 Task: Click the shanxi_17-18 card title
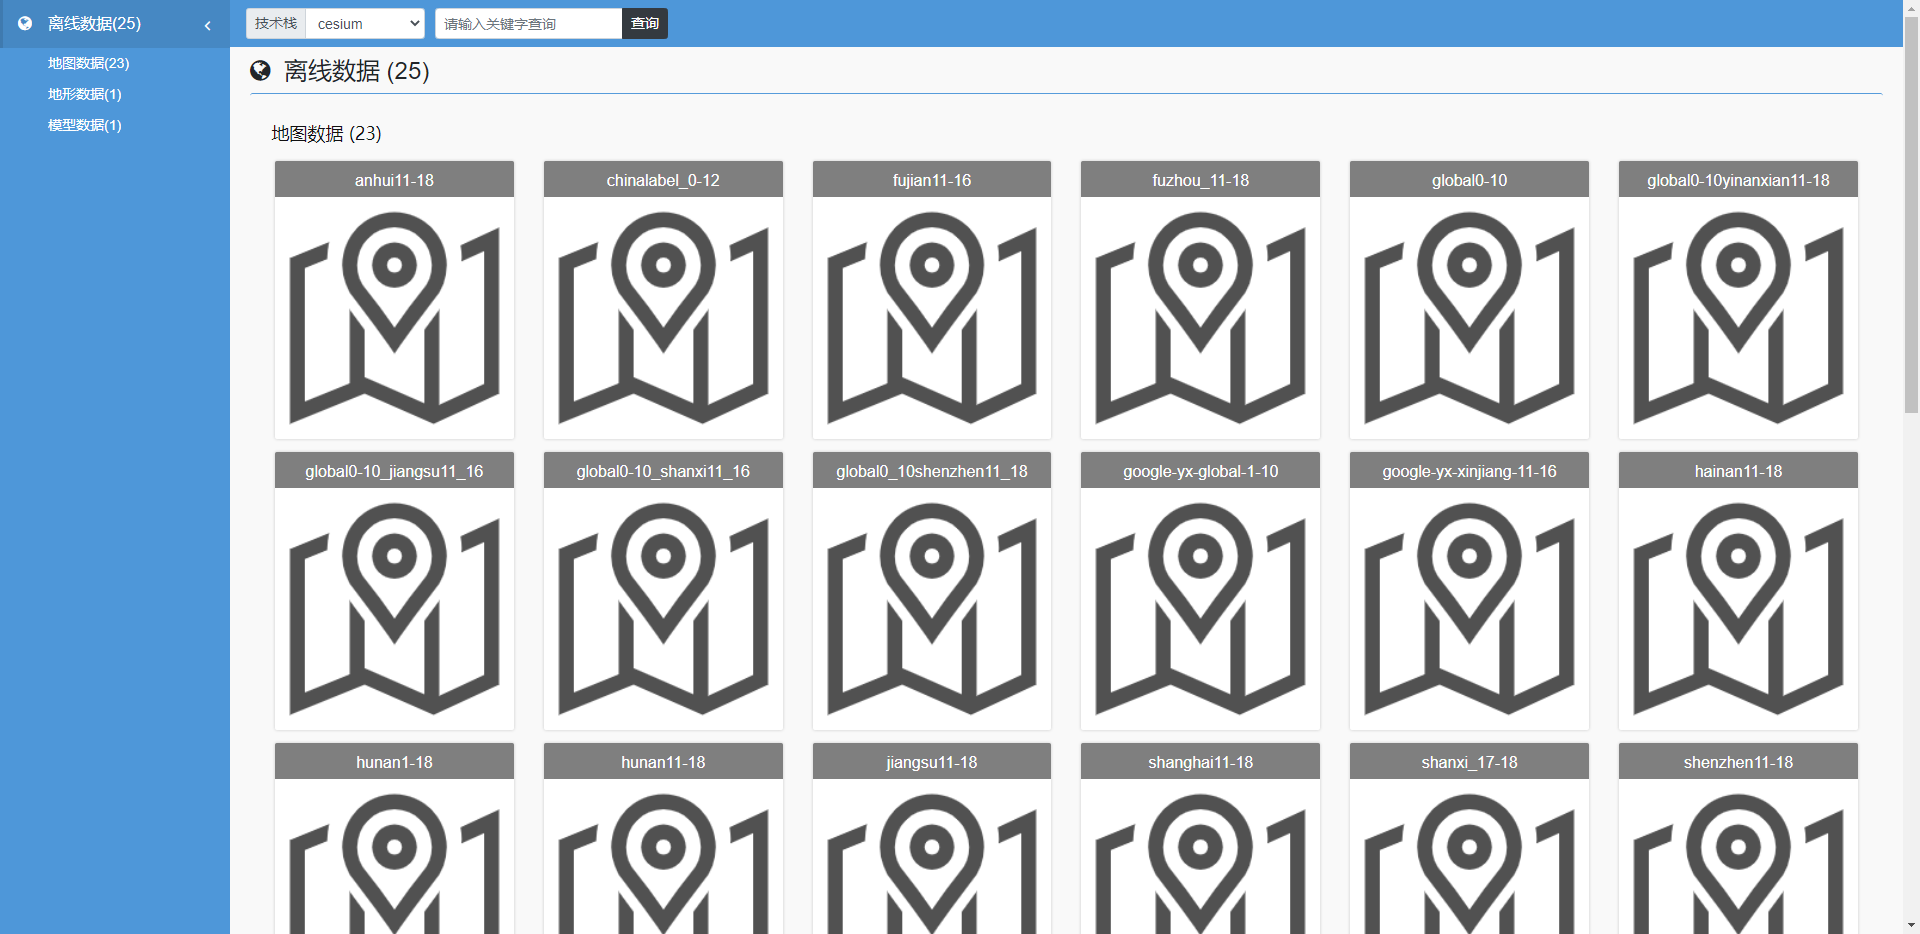pyautogui.click(x=1469, y=762)
